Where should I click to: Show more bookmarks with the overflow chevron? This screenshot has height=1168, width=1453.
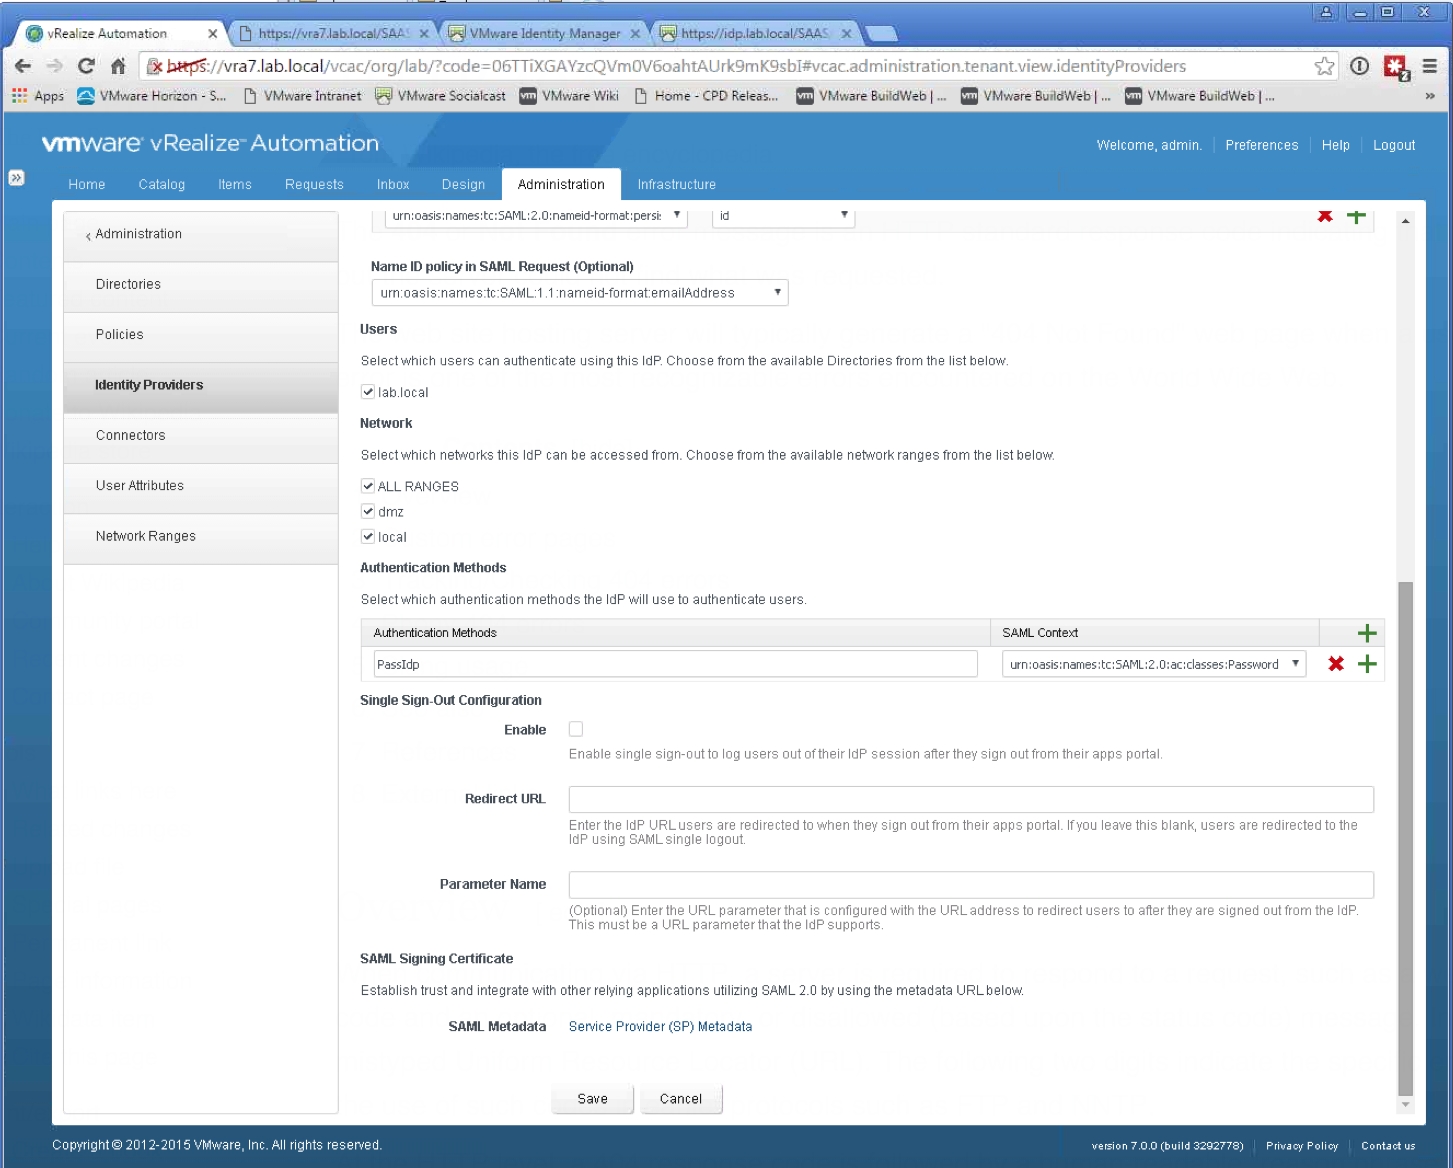(1430, 96)
